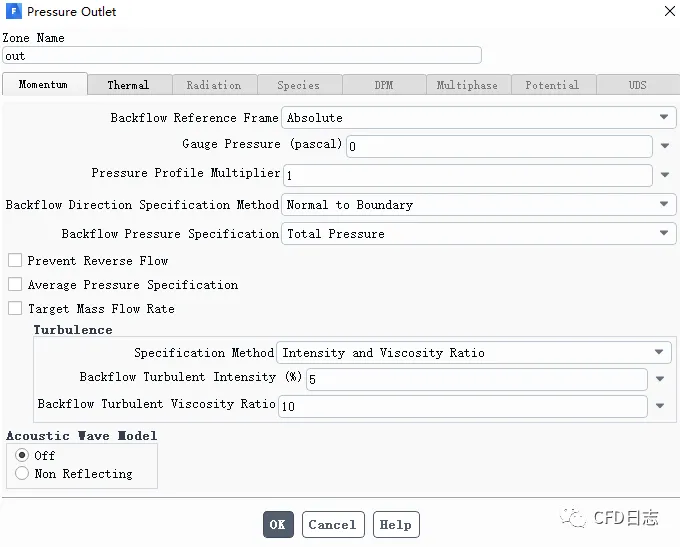Click the Zone Name text field
Image resolution: width=680 pixels, height=547 pixels.
pos(242,56)
